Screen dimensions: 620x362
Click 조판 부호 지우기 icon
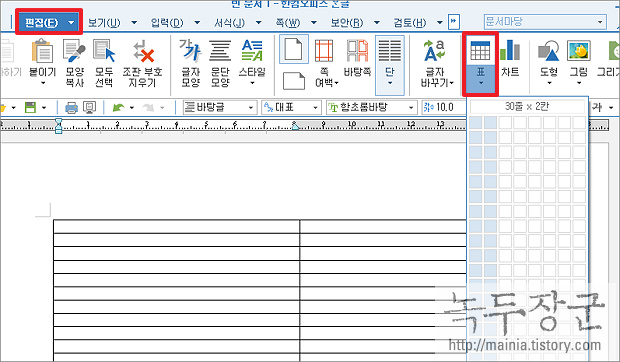[142, 62]
